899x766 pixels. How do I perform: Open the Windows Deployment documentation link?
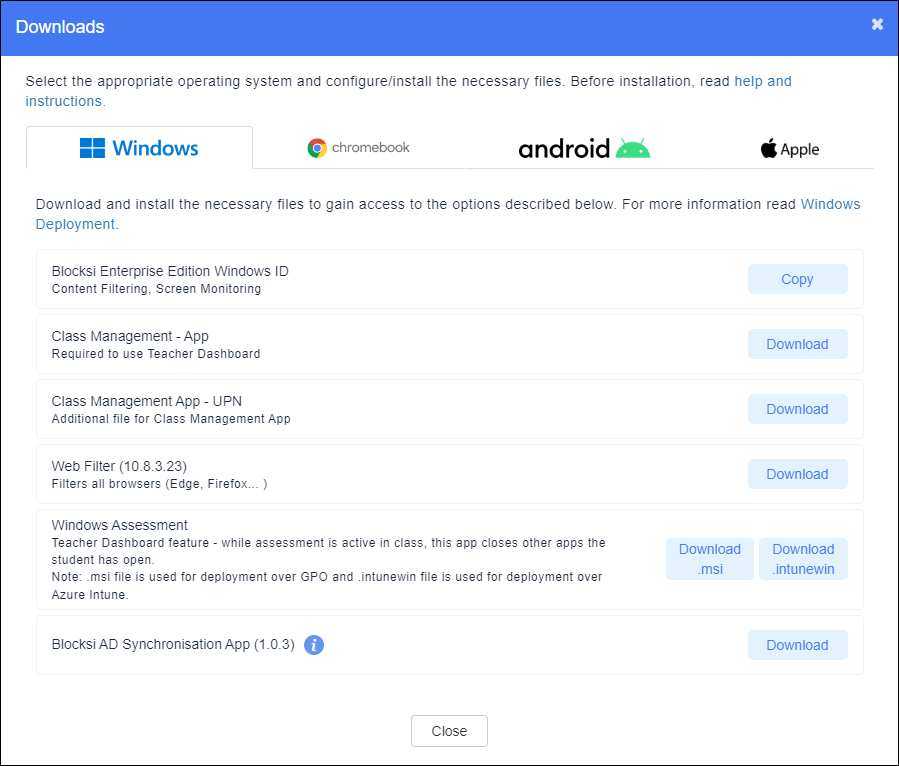pyautogui.click(x=830, y=204)
